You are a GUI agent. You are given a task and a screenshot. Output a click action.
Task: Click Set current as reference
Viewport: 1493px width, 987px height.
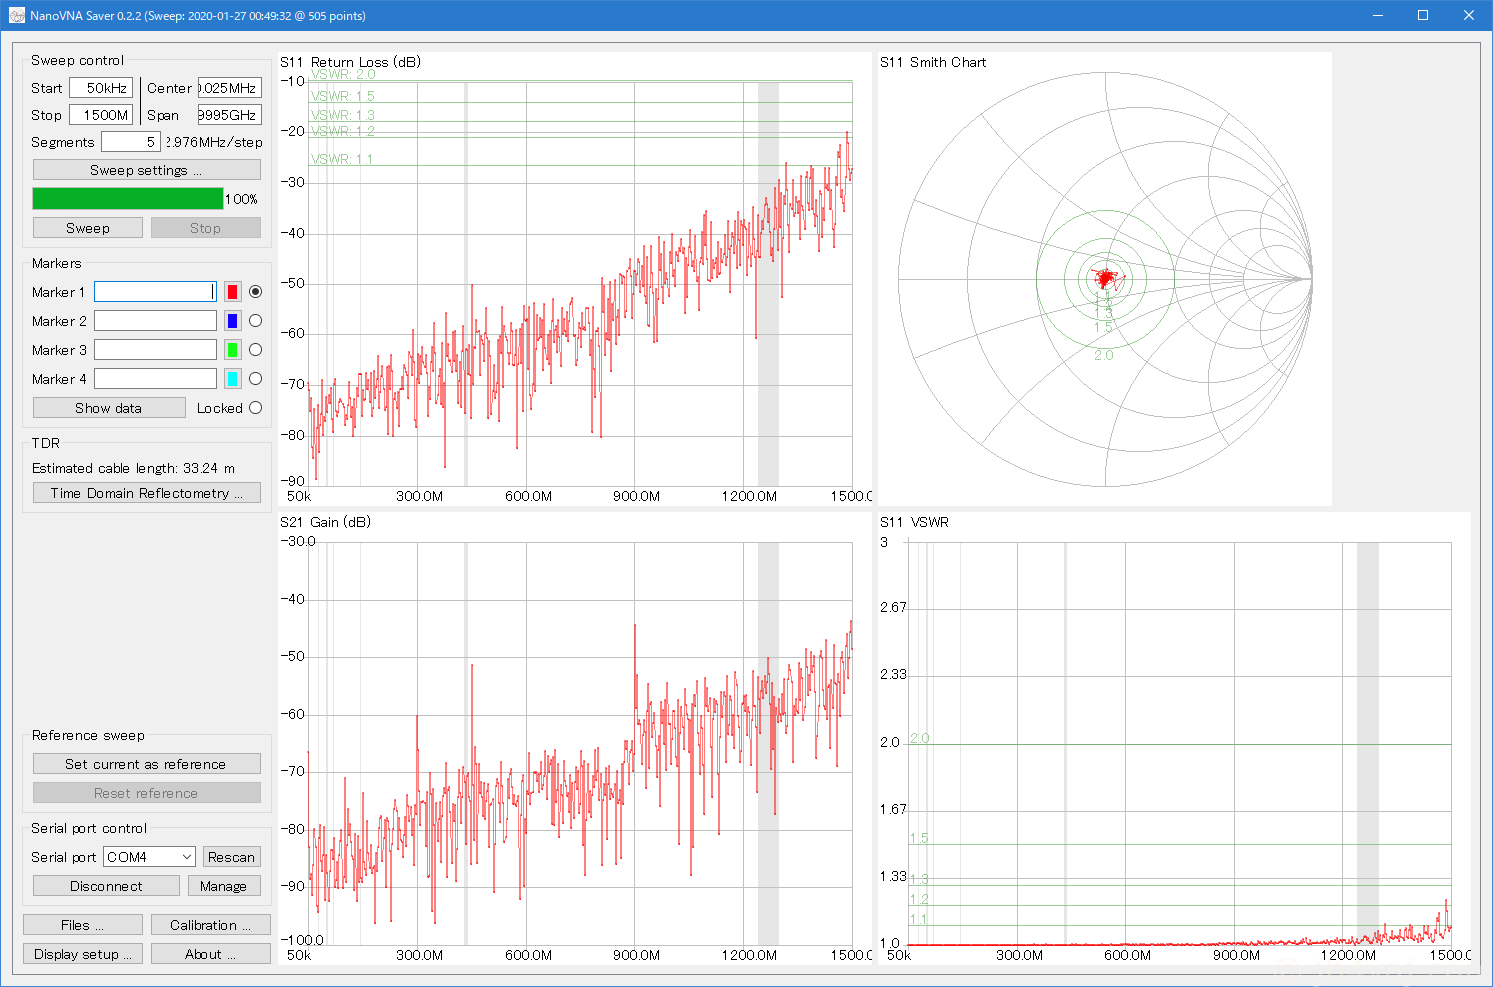pyautogui.click(x=147, y=764)
